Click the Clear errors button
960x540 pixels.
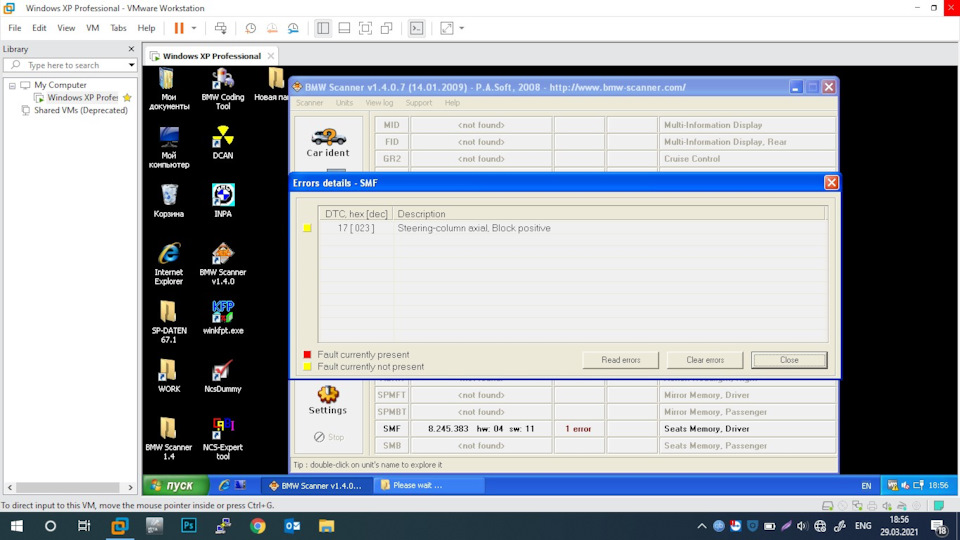point(705,360)
